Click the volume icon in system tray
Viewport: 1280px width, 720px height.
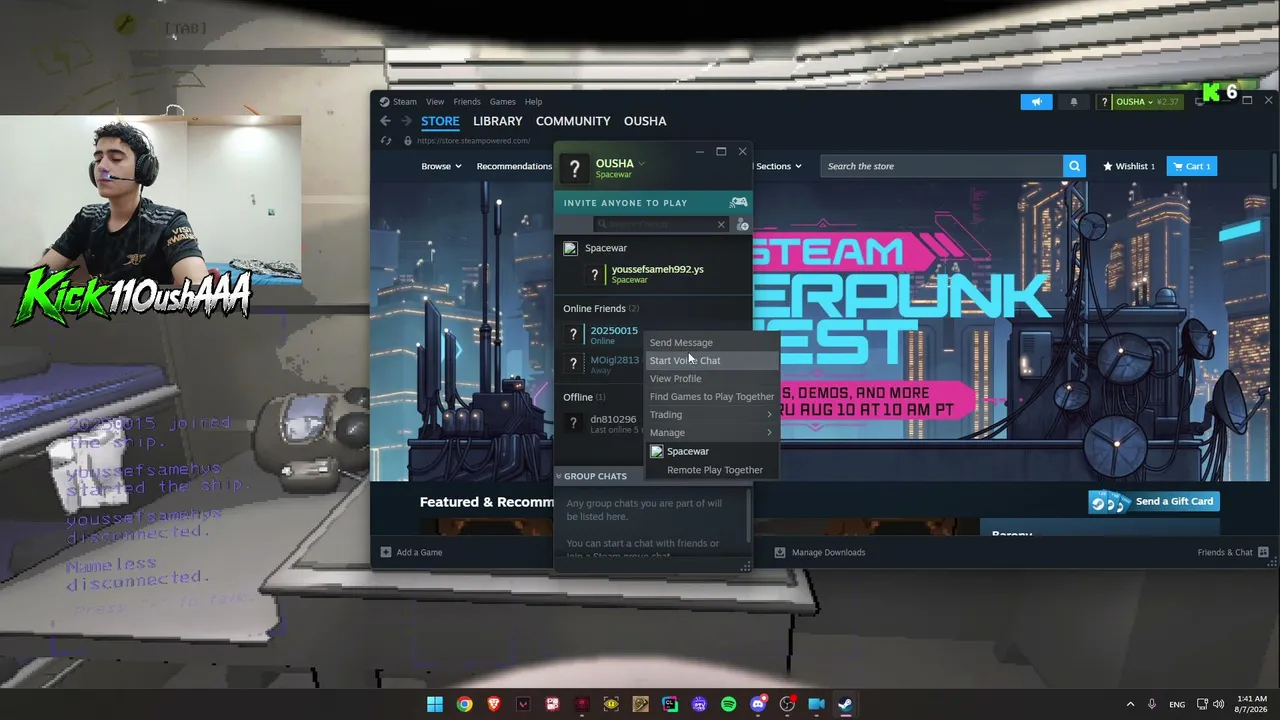tap(1218, 704)
